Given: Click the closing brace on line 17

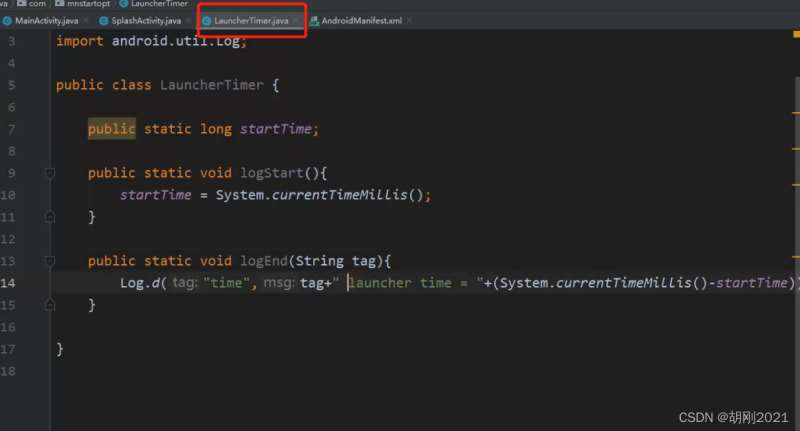Looking at the screenshot, I should pos(60,349).
